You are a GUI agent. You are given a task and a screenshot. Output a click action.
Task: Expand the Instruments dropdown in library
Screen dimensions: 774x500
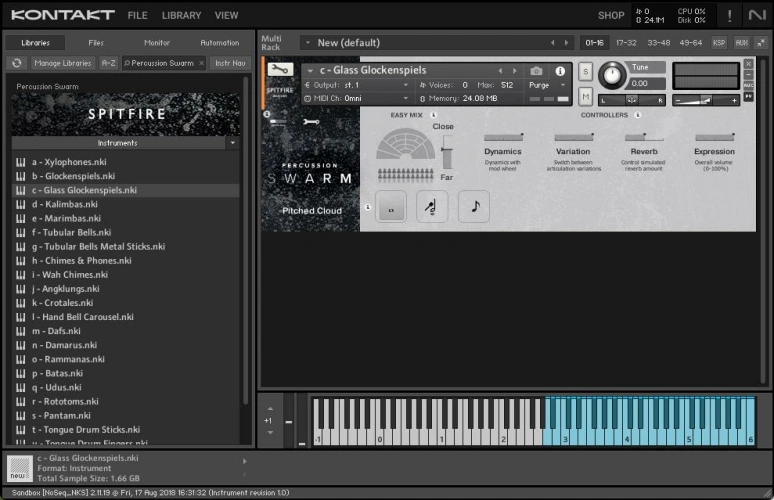point(233,143)
